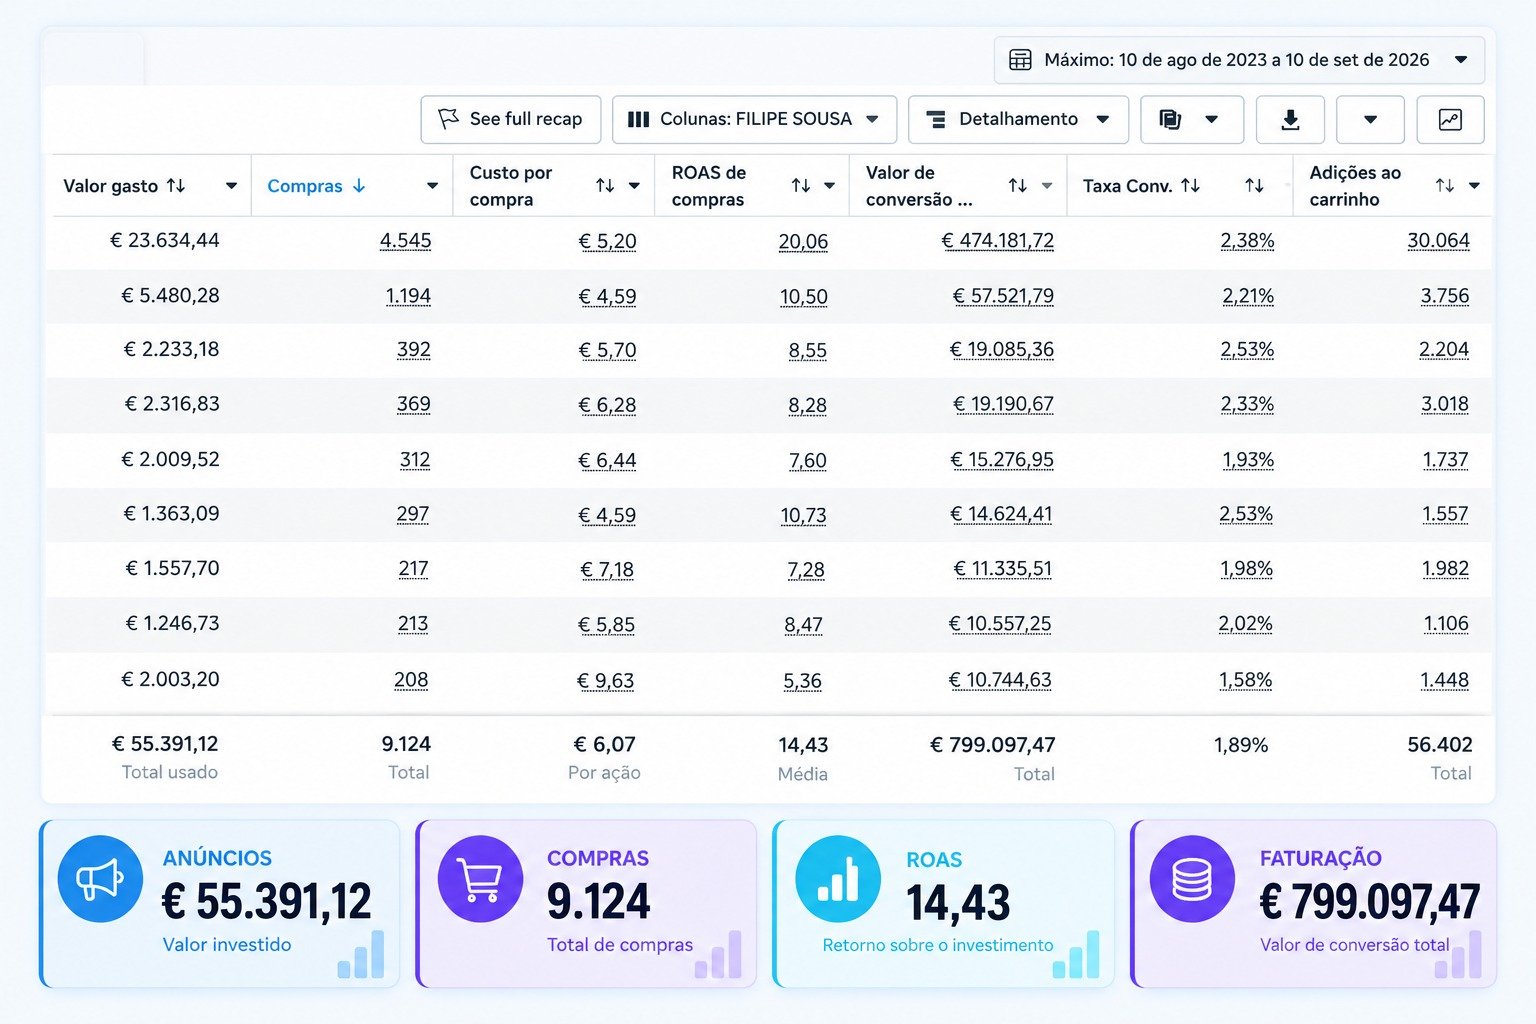
Task: Sort by Custo por compra arrows icon
Action: [x=605, y=186]
